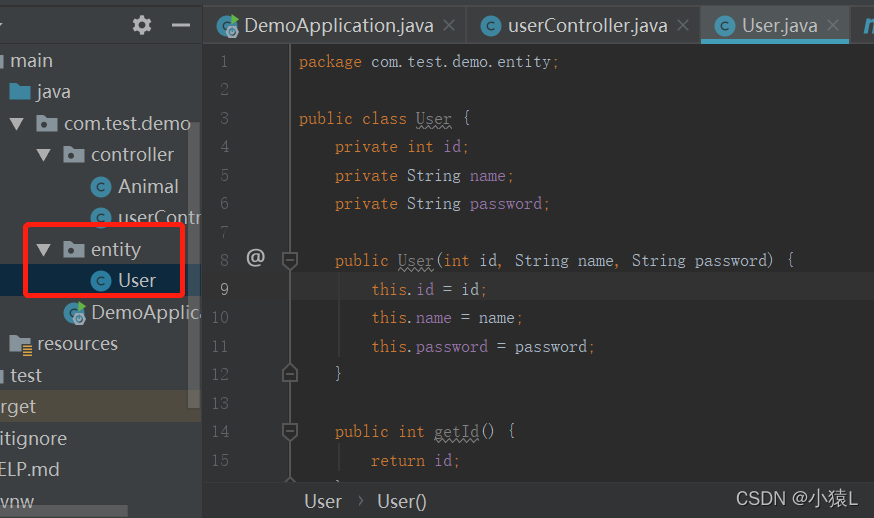The image size is (874, 518).
Task: Select the .gitignore file row
Action: (33, 438)
